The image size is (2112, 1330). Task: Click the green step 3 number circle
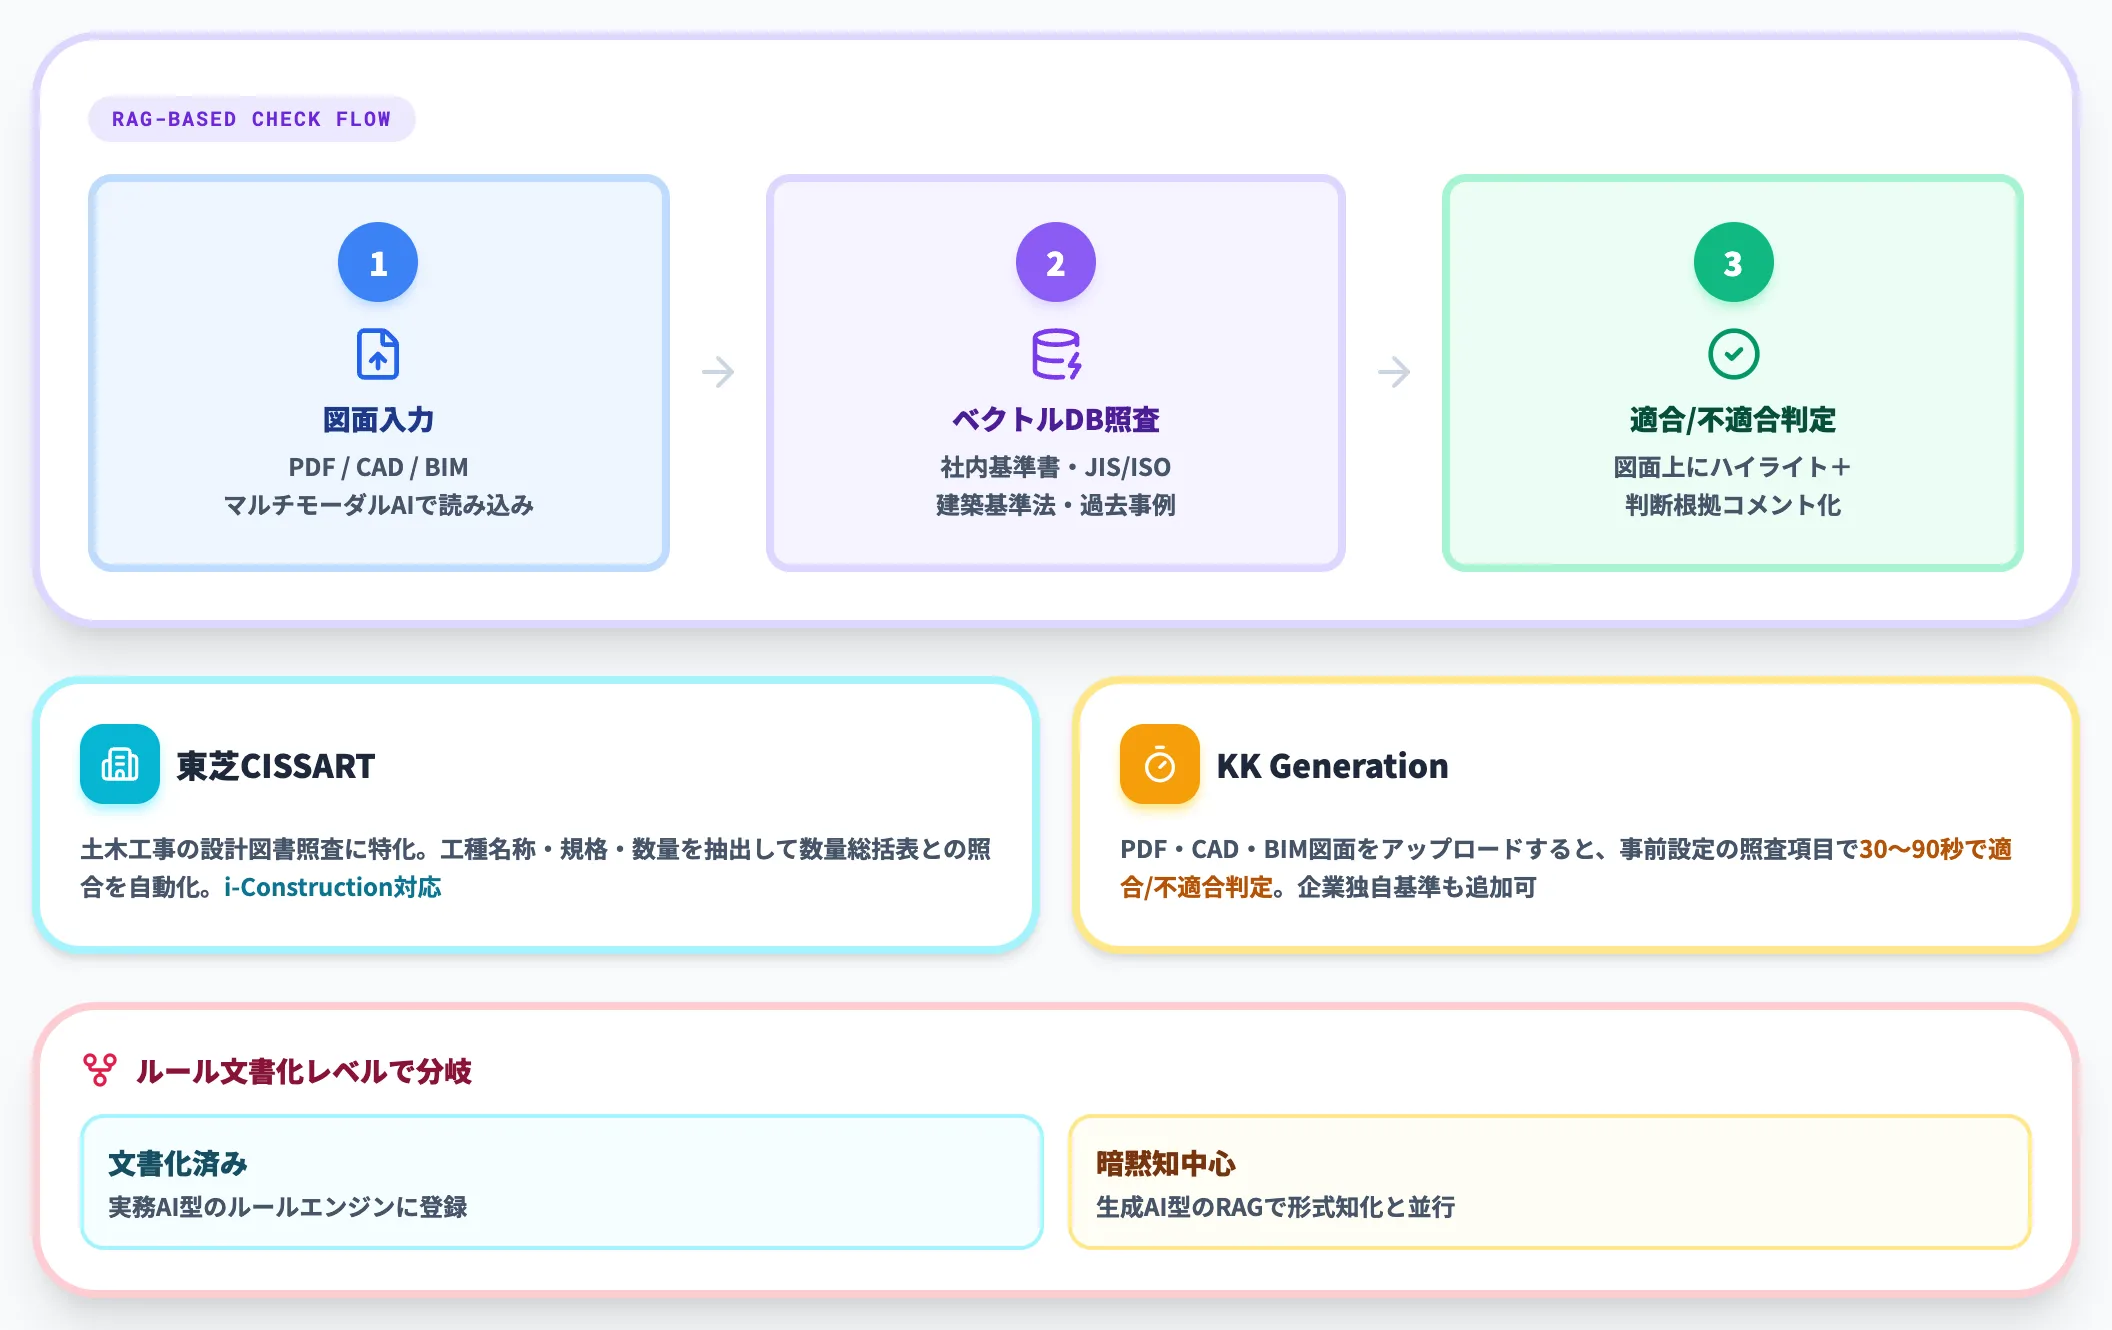click(x=1733, y=262)
